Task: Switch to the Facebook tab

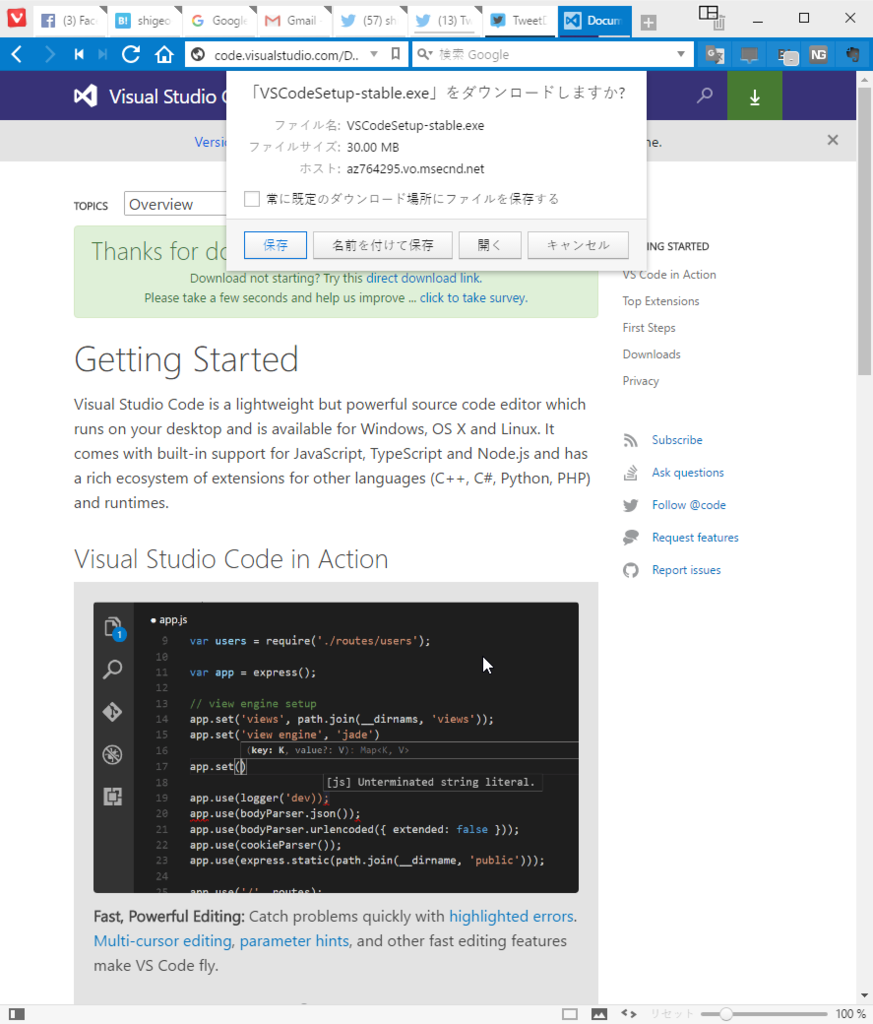Action: [x=68, y=20]
